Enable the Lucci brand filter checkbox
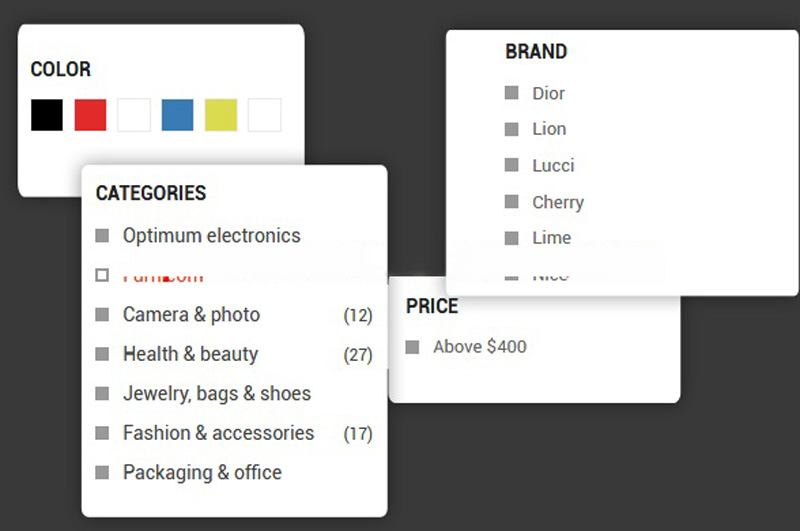800x531 pixels. pos(512,165)
